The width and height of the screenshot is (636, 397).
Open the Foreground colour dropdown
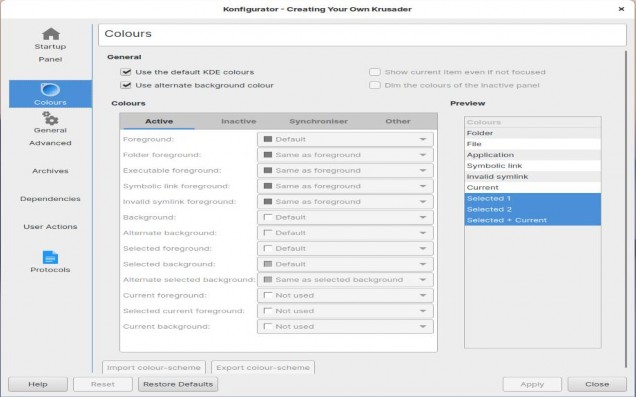pos(345,139)
